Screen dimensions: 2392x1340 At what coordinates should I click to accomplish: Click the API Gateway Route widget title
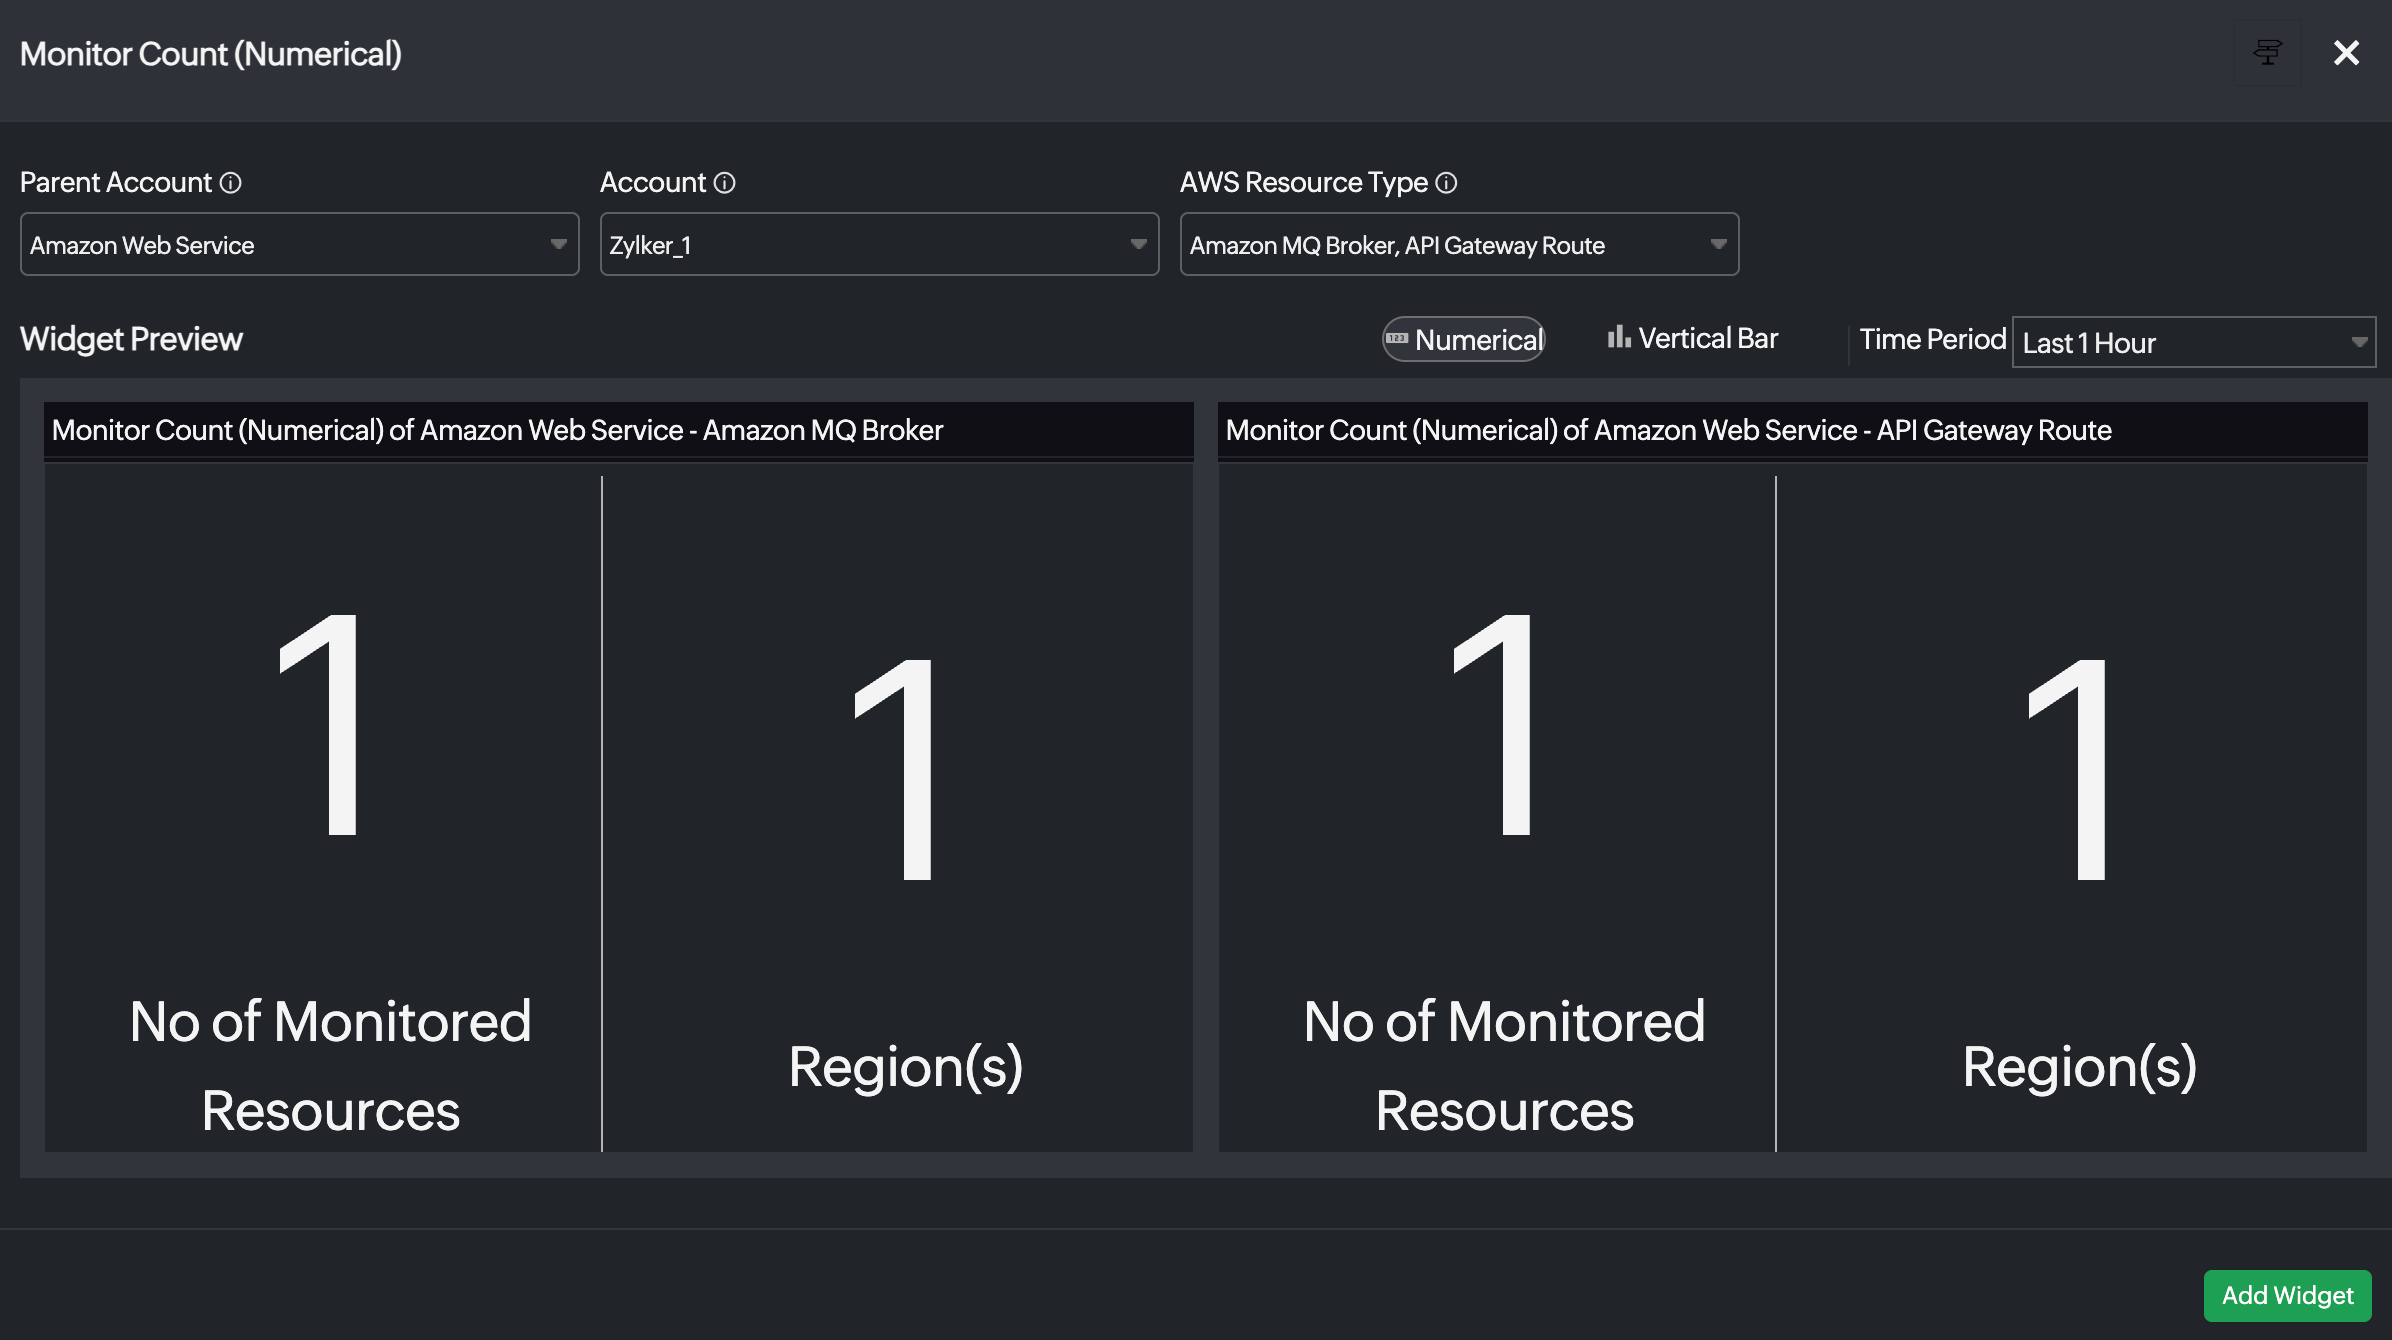[x=1668, y=431]
